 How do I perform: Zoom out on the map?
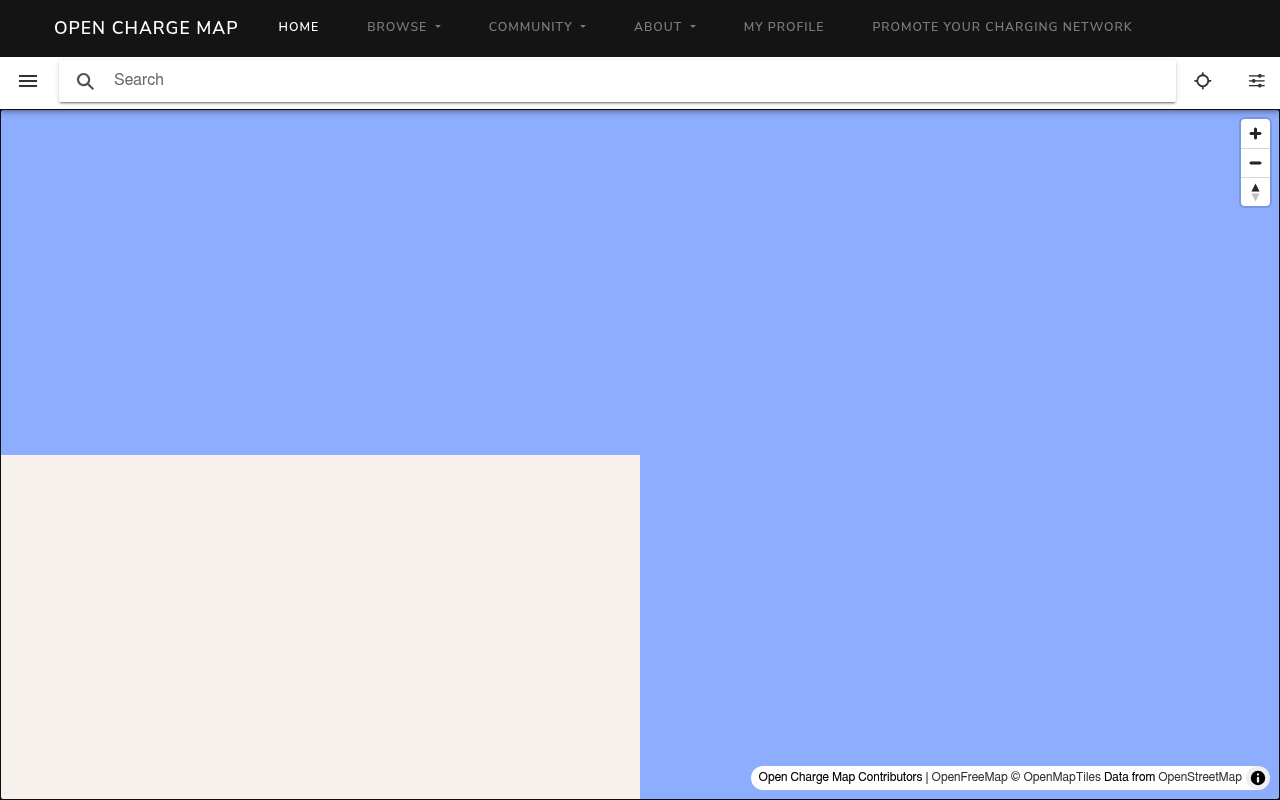(1256, 163)
